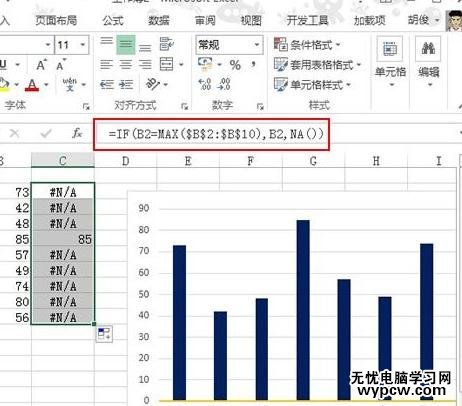Decrease indent
Viewport: 462px width, 406px height.
[x=107, y=85]
